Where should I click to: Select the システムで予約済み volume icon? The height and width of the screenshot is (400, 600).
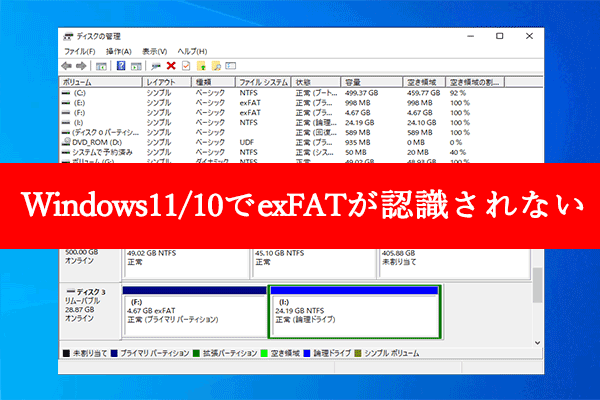[66, 152]
